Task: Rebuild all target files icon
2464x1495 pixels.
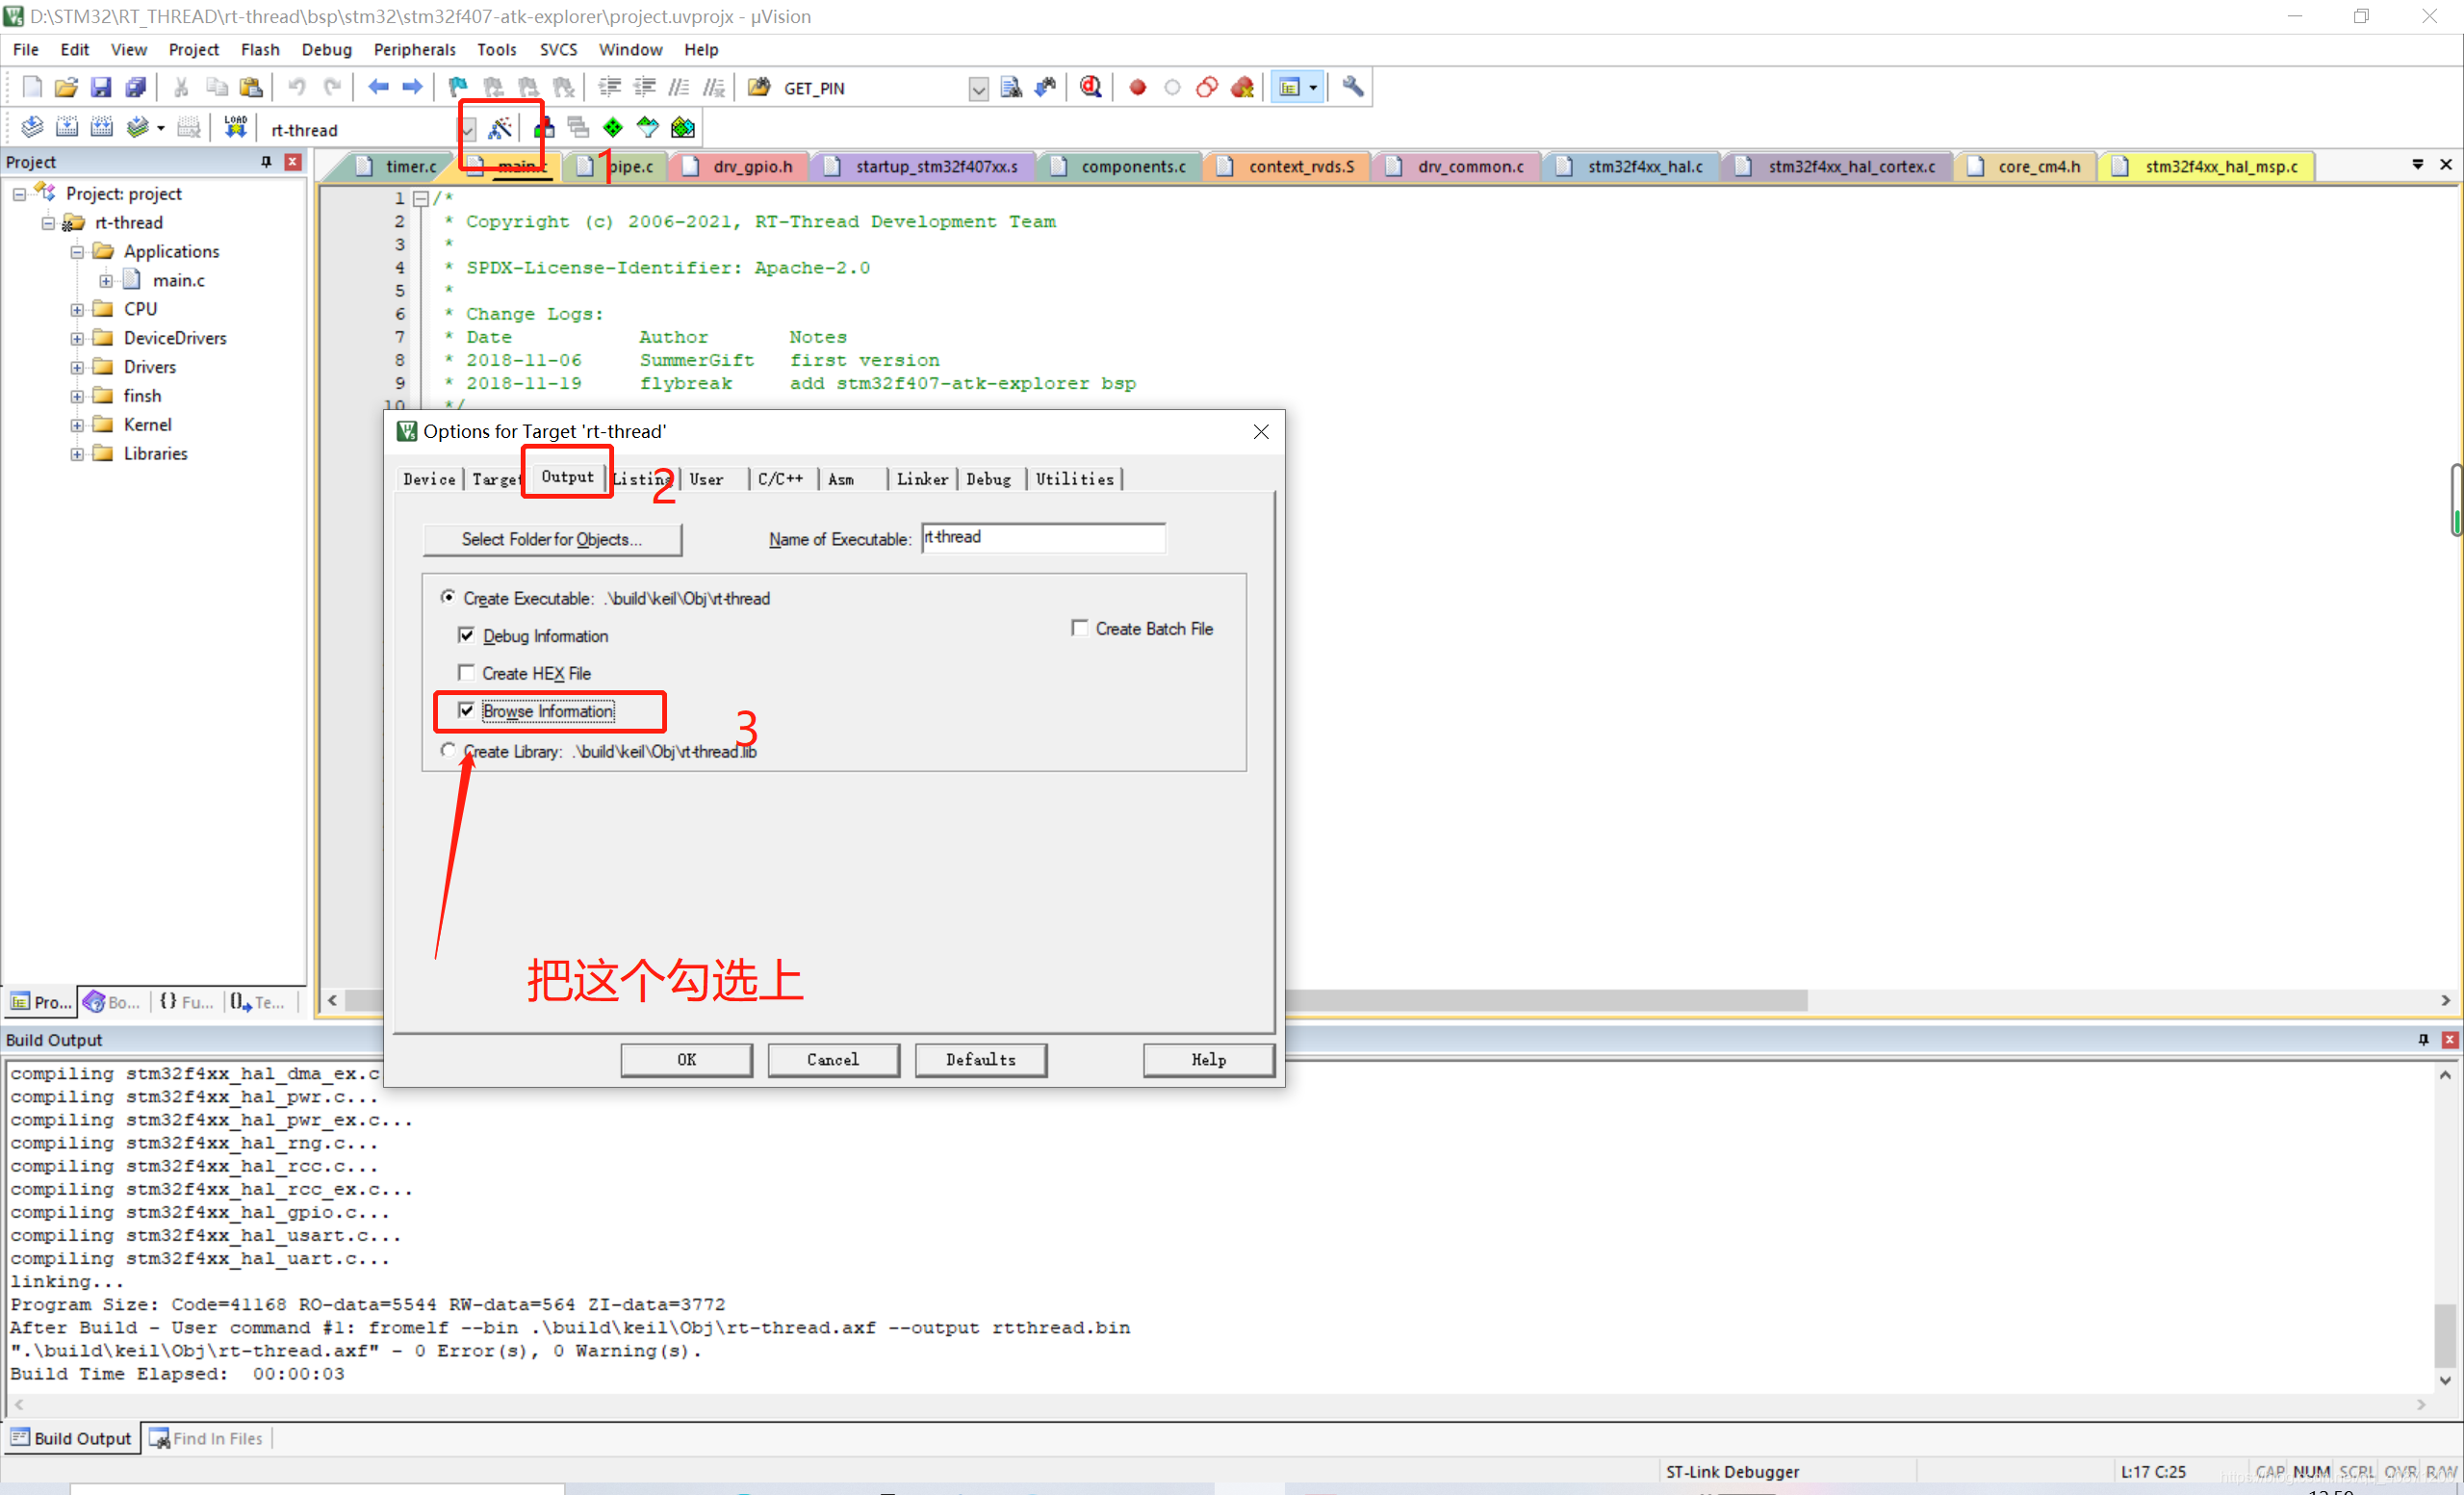Action: coord(102,127)
